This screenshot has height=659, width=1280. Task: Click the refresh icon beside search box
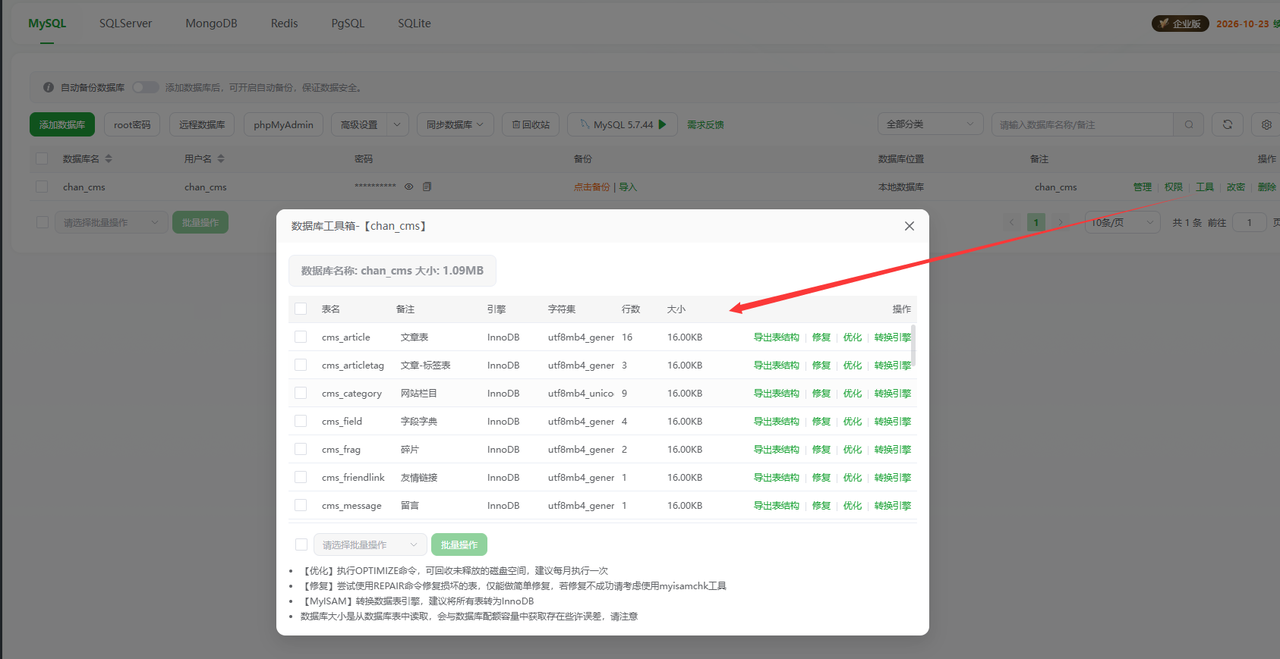1227,125
